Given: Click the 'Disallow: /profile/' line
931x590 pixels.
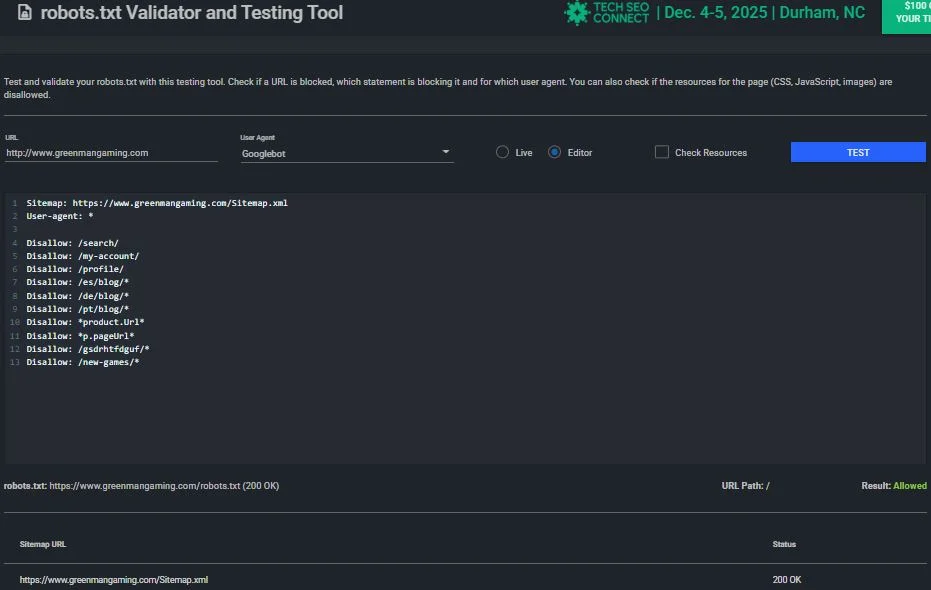Looking at the screenshot, I should click(75, 269).
